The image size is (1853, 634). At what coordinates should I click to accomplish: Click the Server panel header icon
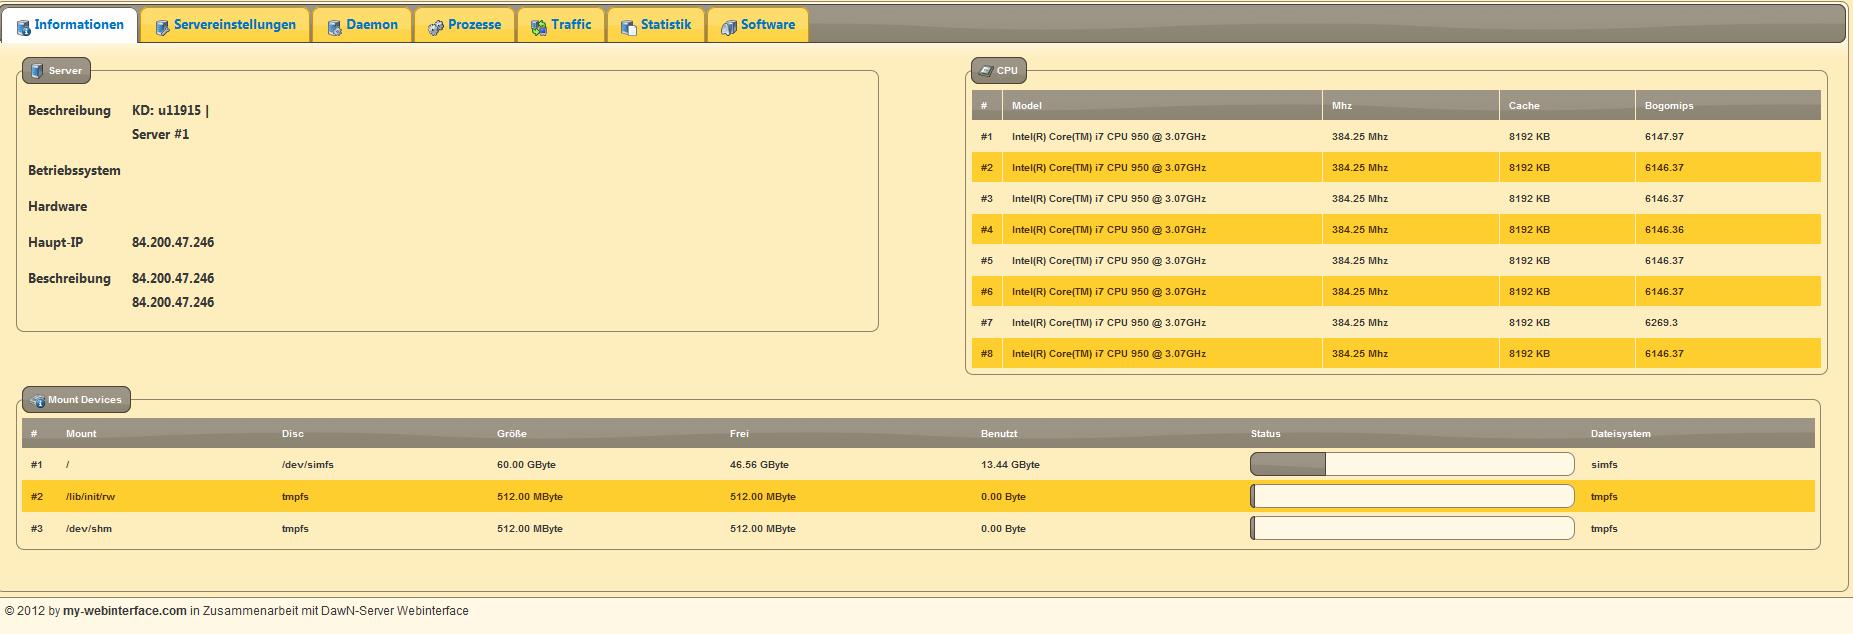(x=37, y=71)
